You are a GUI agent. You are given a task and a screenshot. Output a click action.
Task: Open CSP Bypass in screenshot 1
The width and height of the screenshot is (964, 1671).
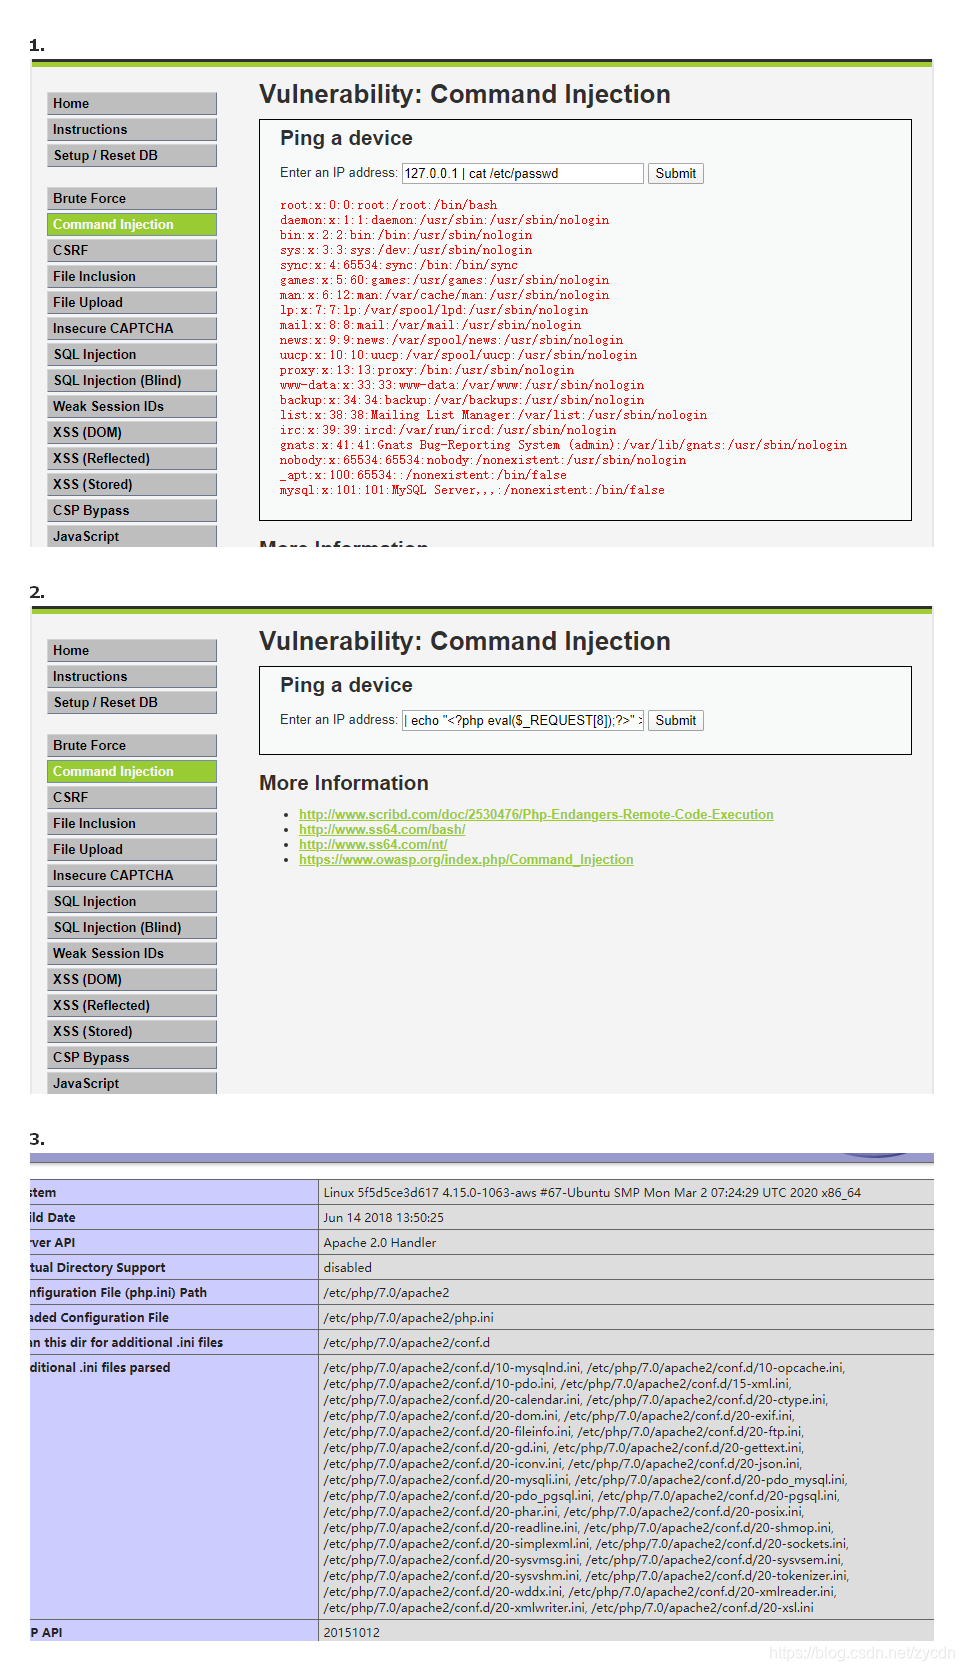tap(131, 510)
